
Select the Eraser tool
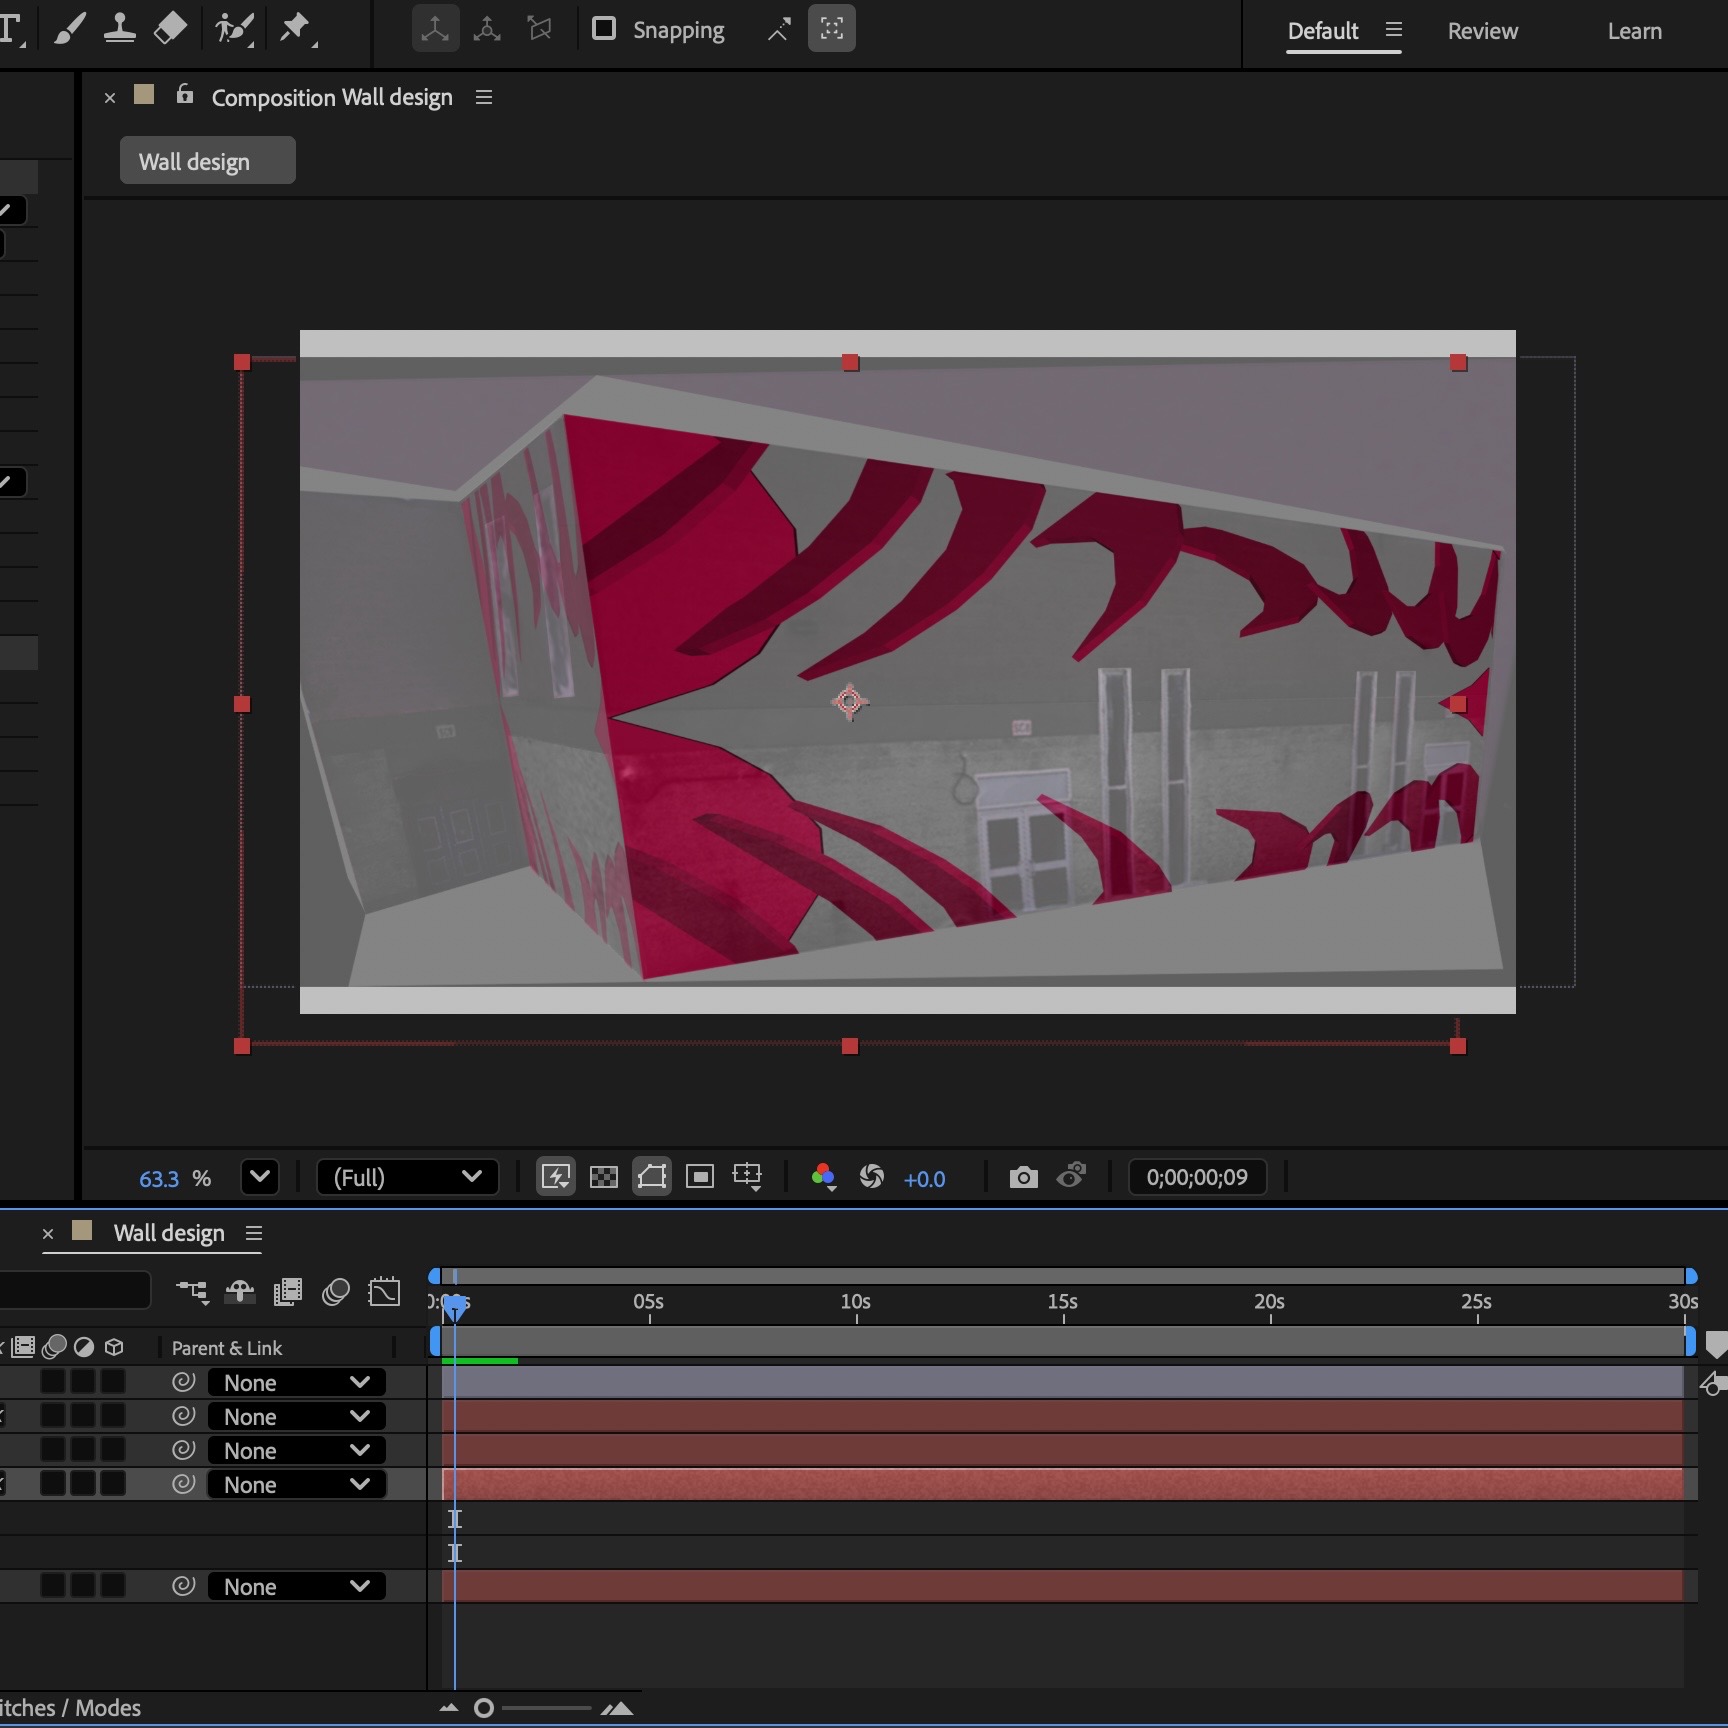click(170, 28)
